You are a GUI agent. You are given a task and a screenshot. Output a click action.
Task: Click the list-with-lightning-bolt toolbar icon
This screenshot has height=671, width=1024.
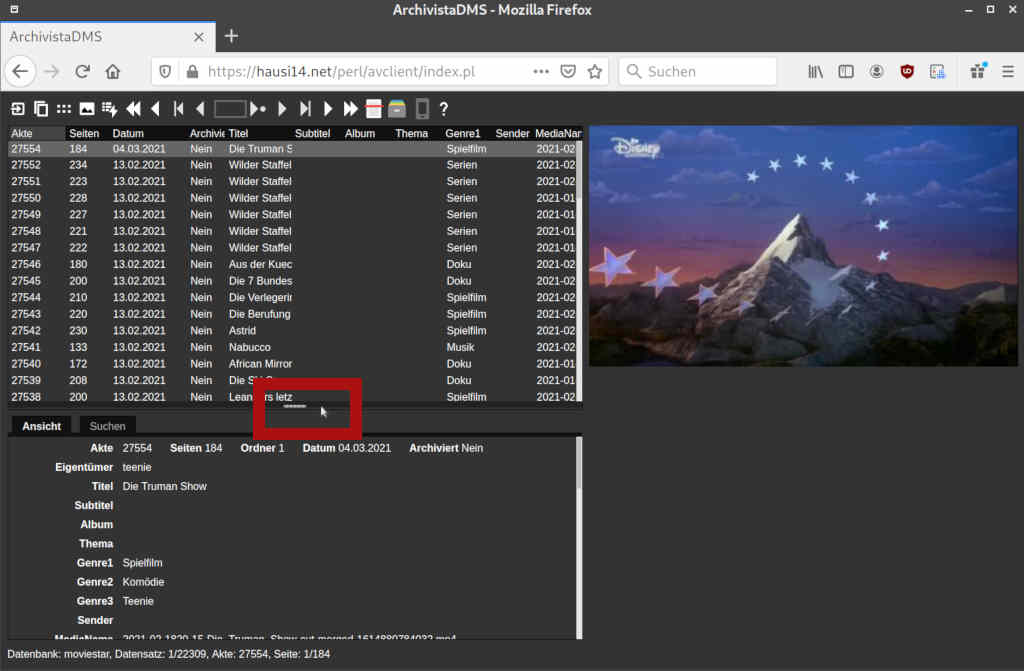(x=109, y=109)
